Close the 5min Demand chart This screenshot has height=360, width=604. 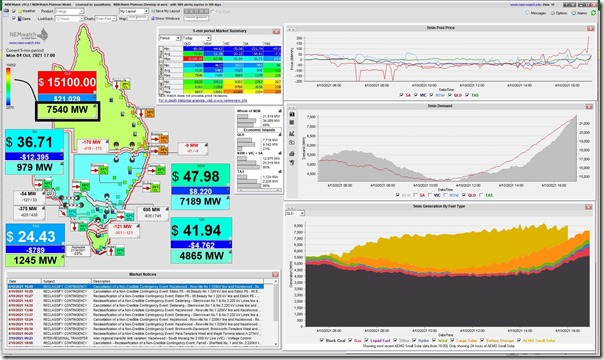click(589, 106)
